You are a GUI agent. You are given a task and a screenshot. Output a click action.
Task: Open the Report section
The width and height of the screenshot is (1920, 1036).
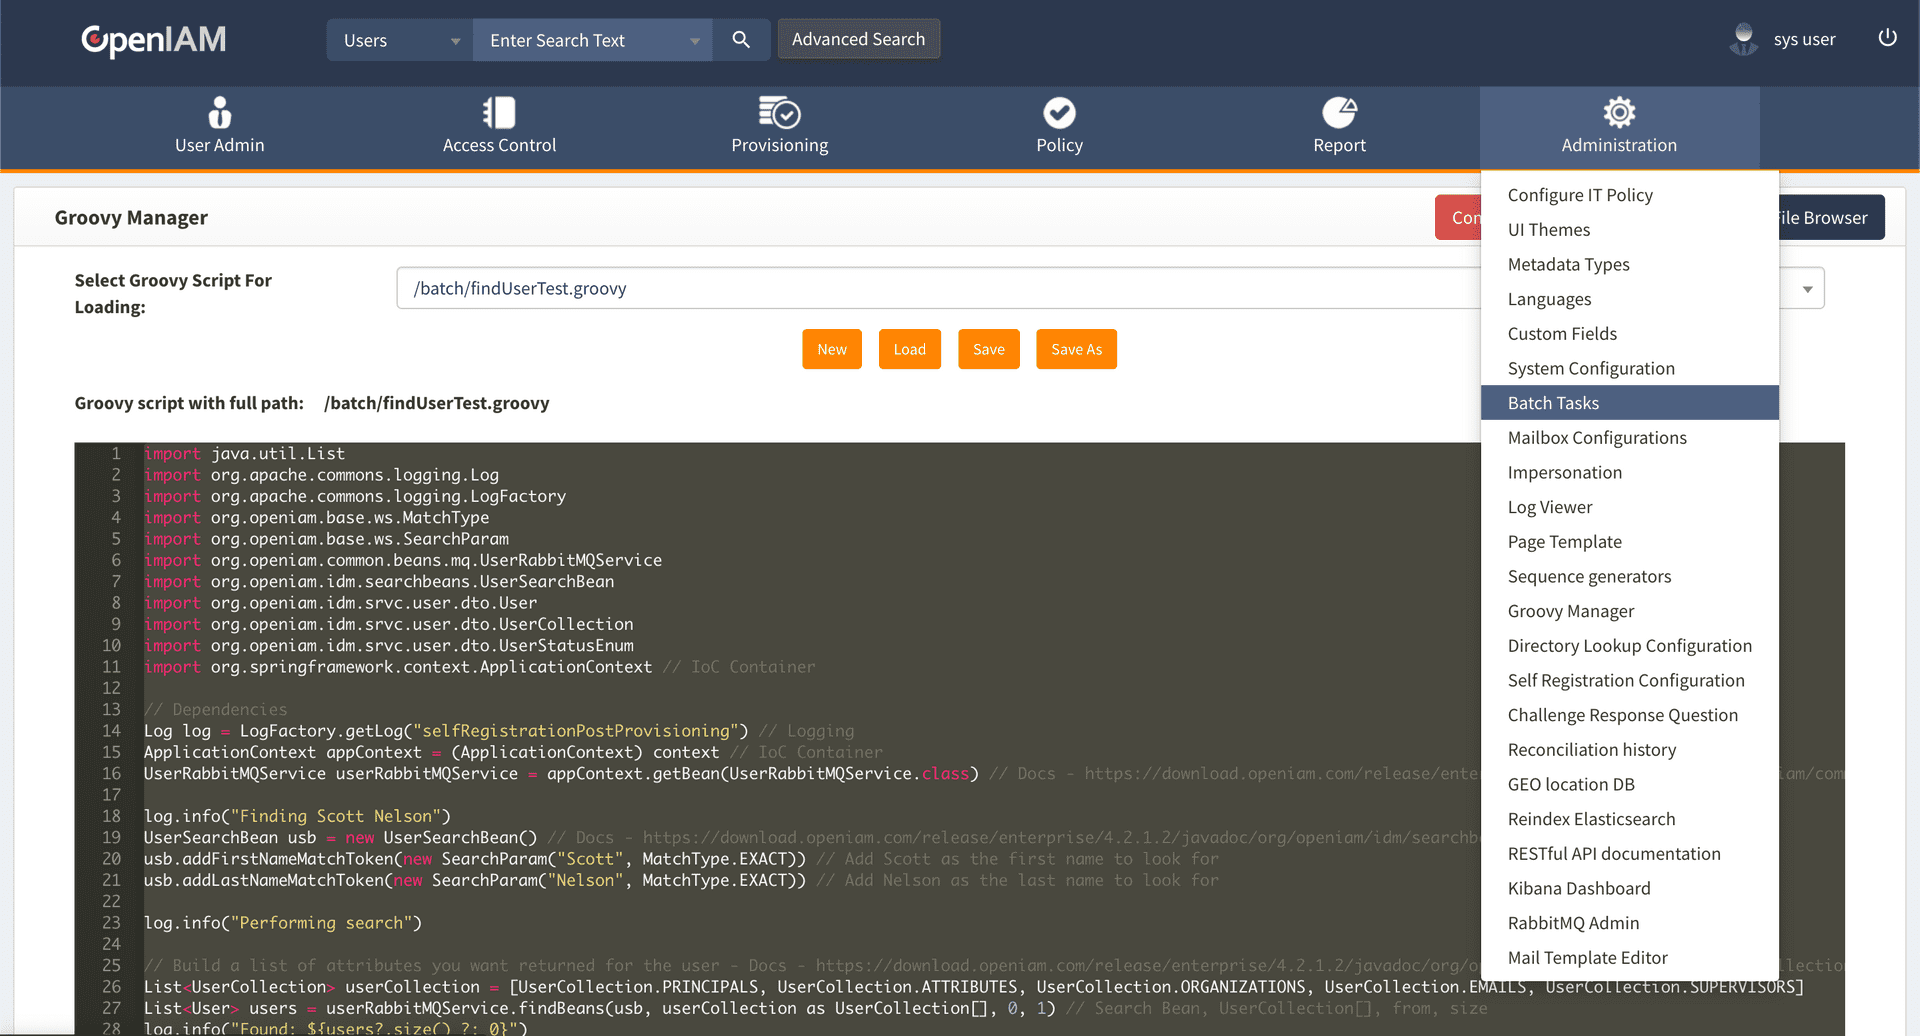[1339, 127]
